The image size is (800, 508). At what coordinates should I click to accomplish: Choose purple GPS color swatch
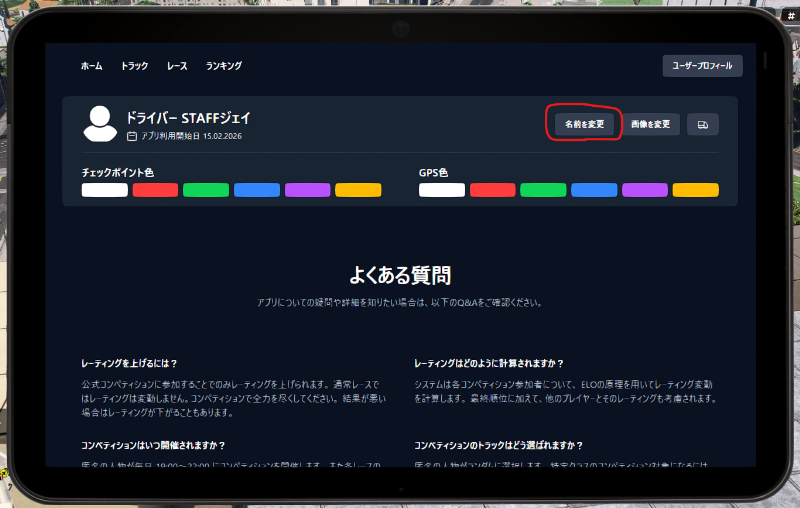(645, 190)
